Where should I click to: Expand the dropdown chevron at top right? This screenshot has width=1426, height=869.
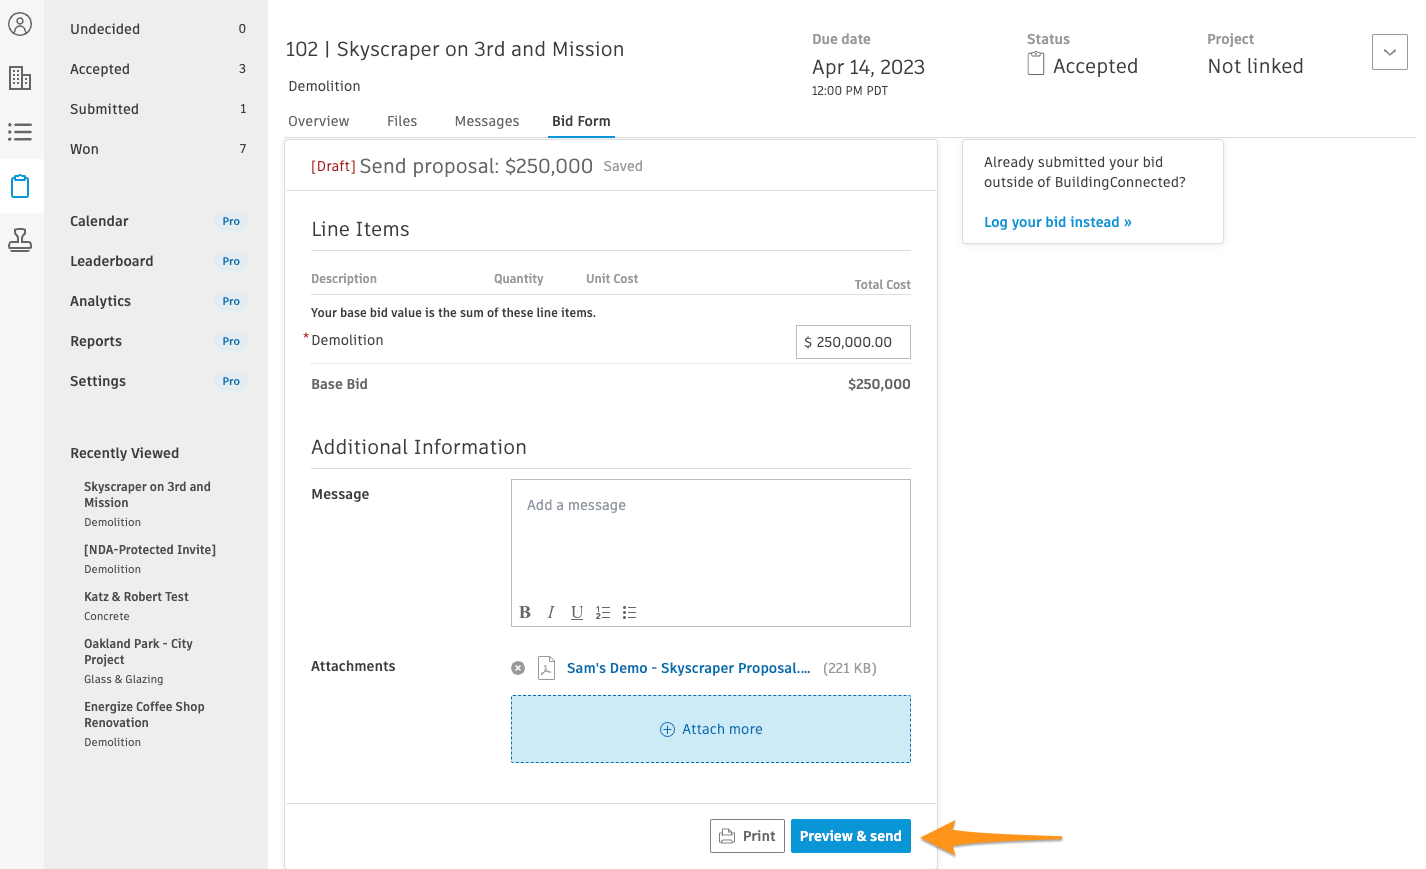[x=1389, y=52]
